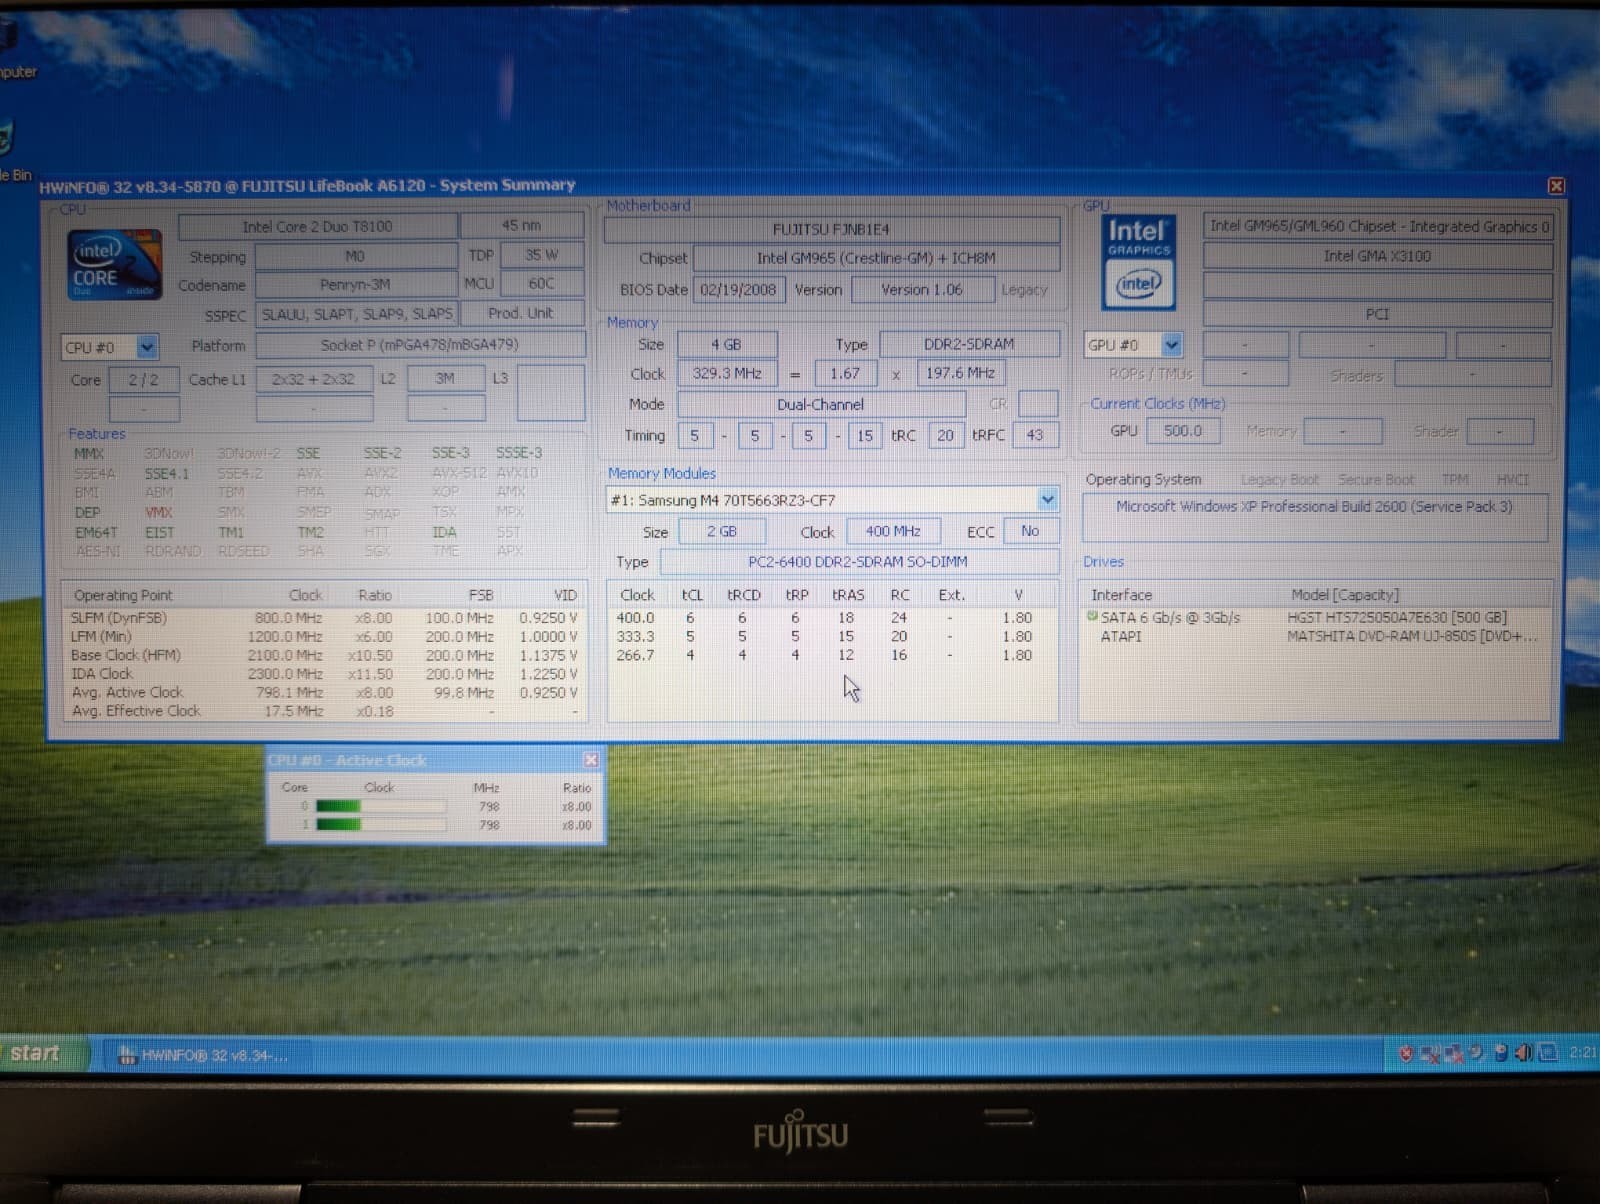Screen dimensions: 1600x1204
Task: Click the Intel Core processor logo
Action: 114,264
